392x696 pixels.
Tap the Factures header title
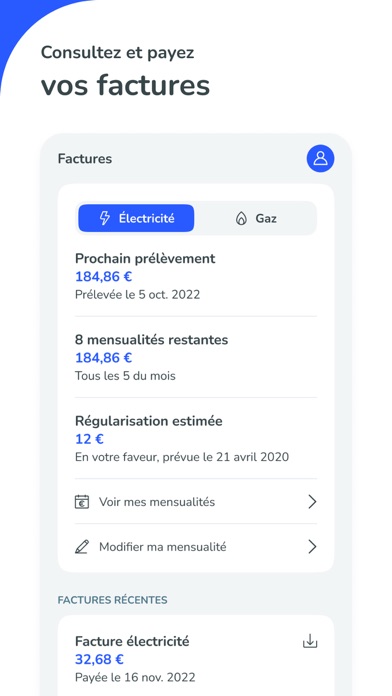85,158
